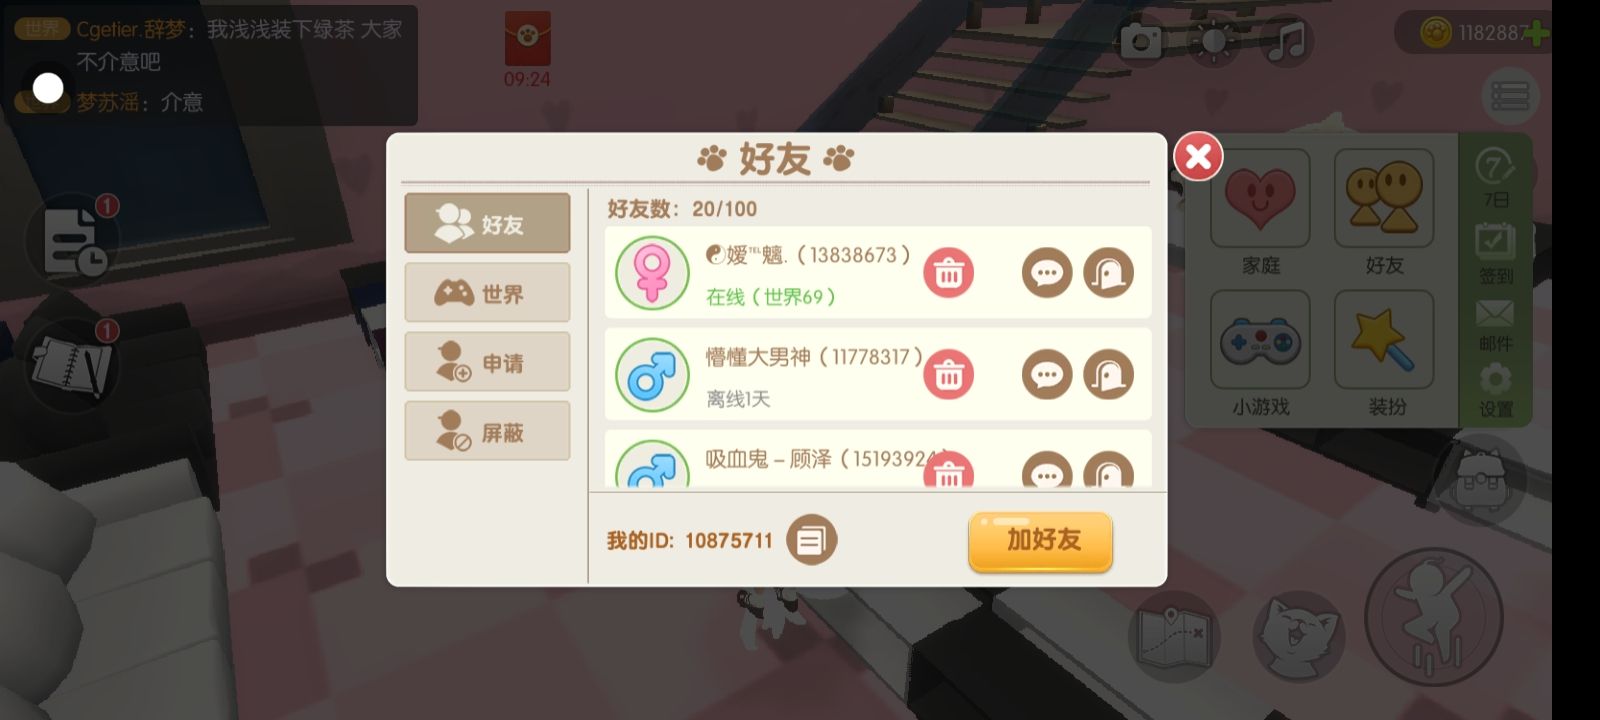Screen dimensions: 1600x720
Task: Open the 设置 gear in the side panel
Action: point(1495,390)
